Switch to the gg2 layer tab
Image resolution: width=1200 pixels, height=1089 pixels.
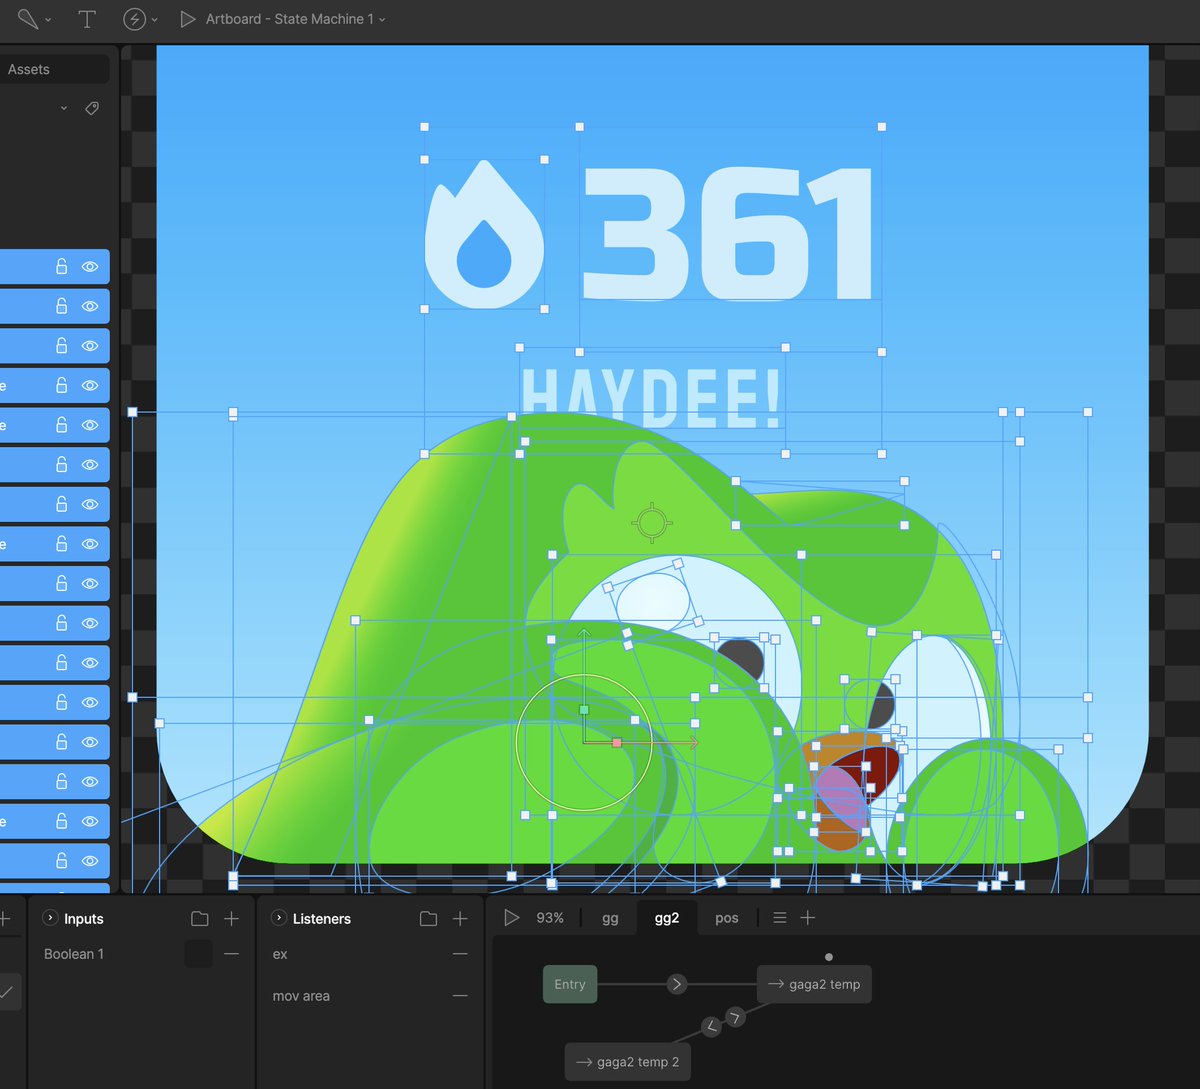pos(667,918)
